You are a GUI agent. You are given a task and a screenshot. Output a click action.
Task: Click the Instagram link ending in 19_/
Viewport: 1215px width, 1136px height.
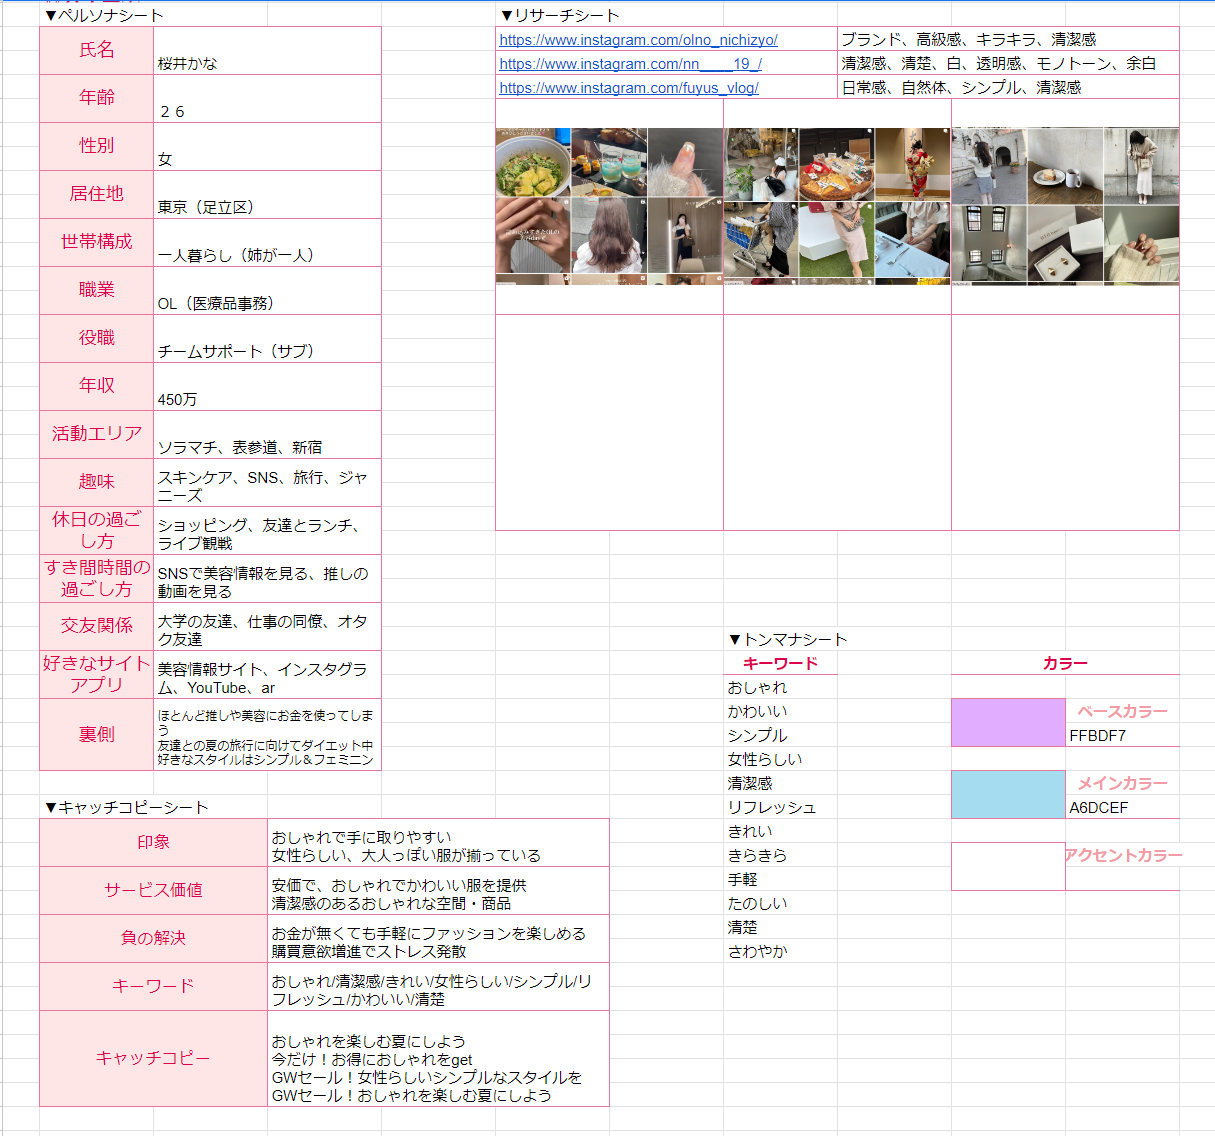pos(630,64)
